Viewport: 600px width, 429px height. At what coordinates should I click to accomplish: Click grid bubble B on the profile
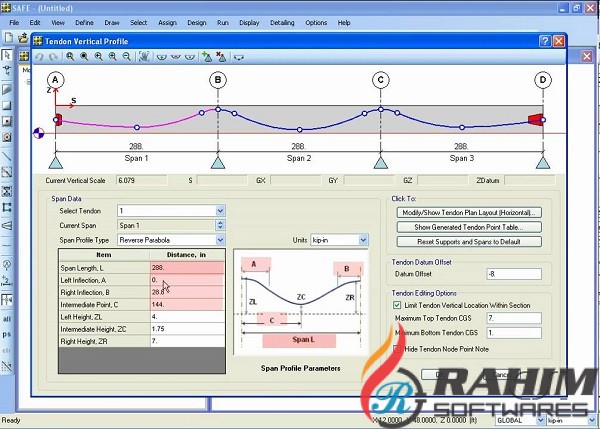[218, 80]
